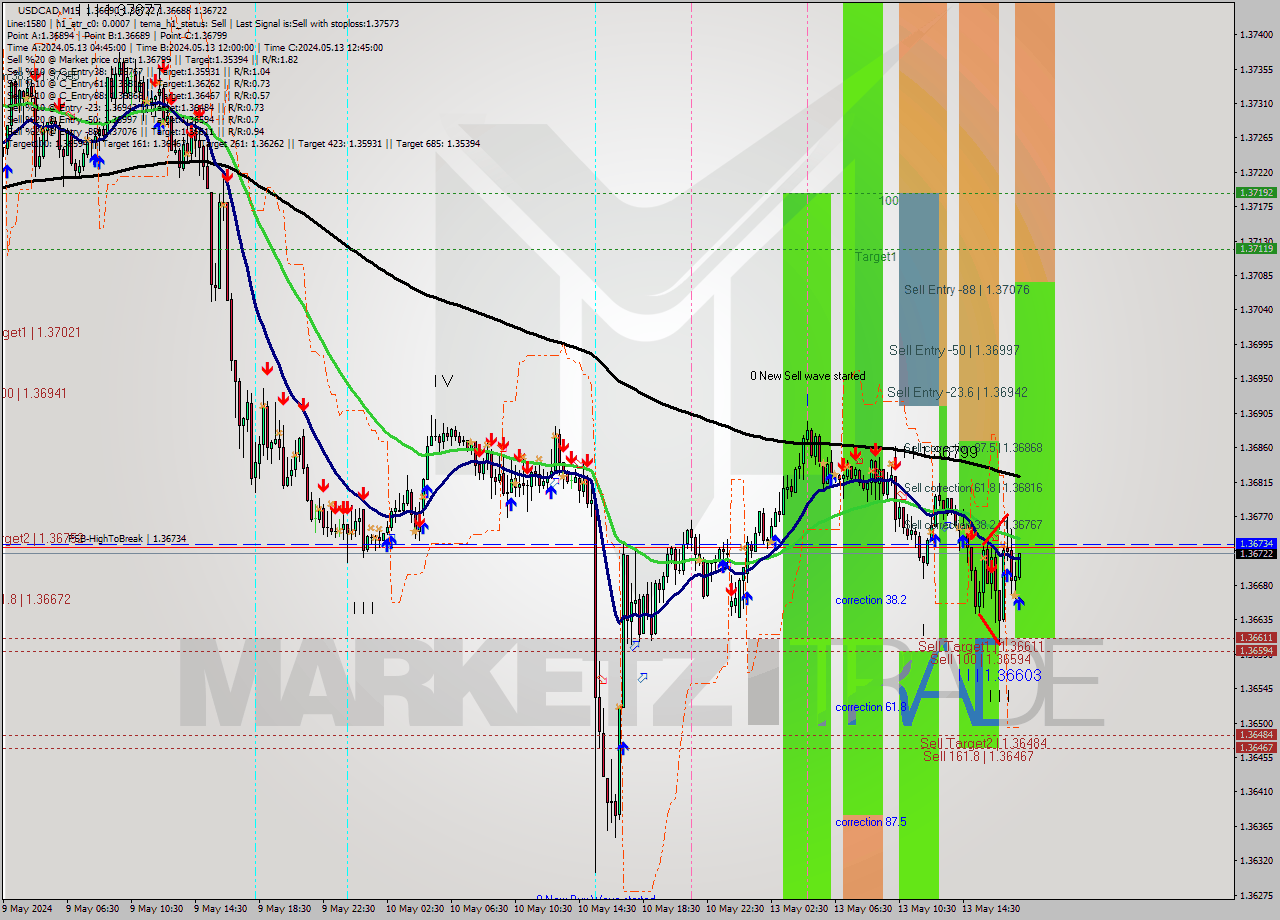Click the 'I V' wave label
Image resolution: width=1280 pixels, height=920 pixels.
point(443,380)
